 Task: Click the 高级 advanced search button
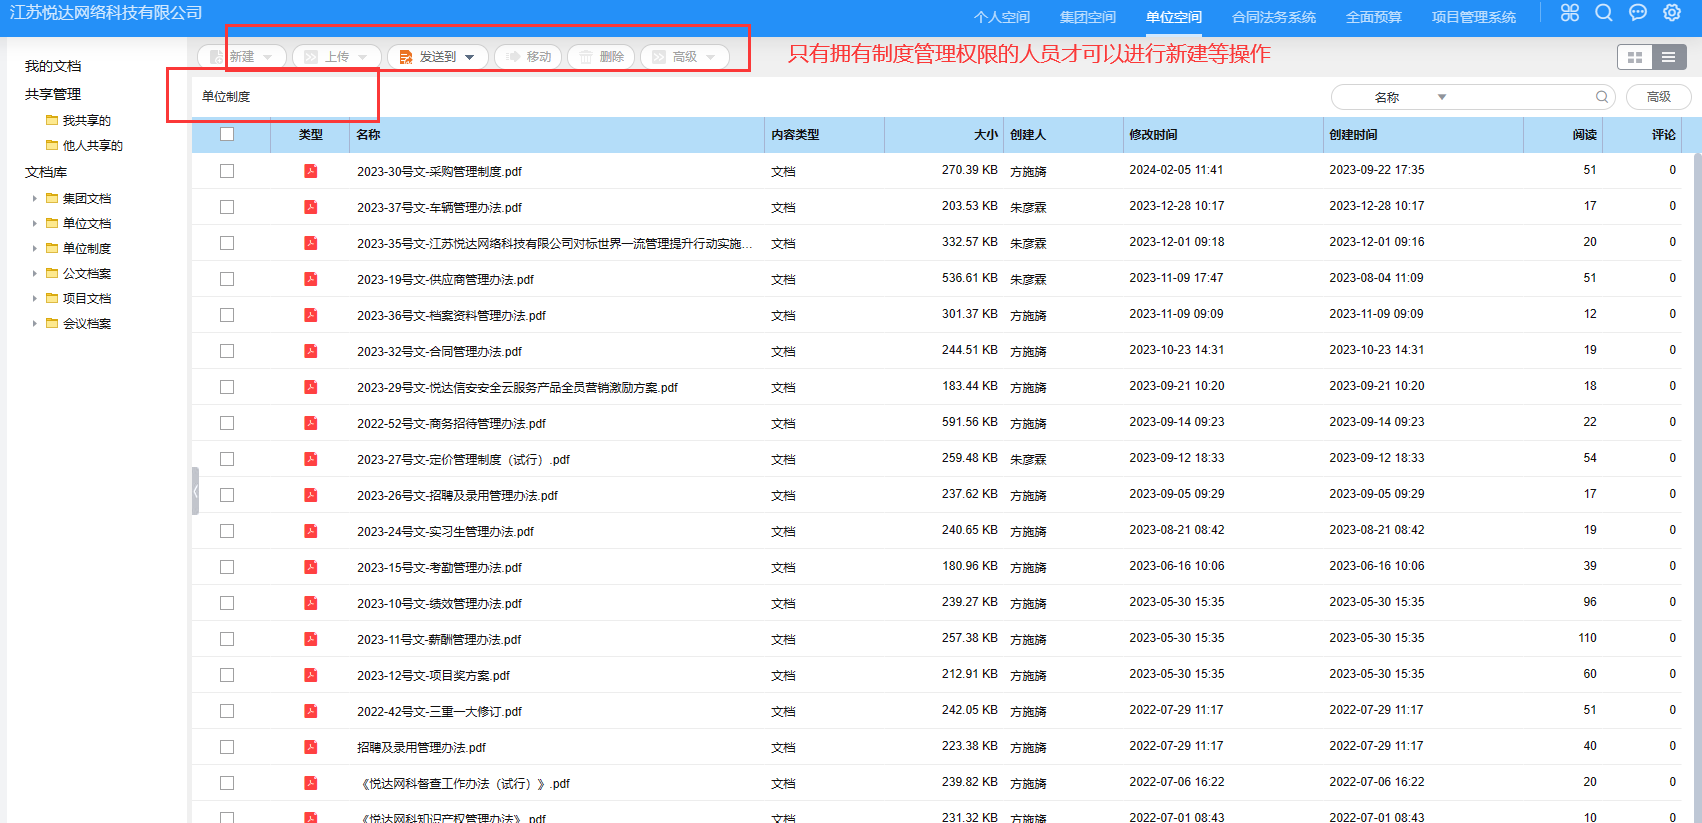tap(1658, 97)
